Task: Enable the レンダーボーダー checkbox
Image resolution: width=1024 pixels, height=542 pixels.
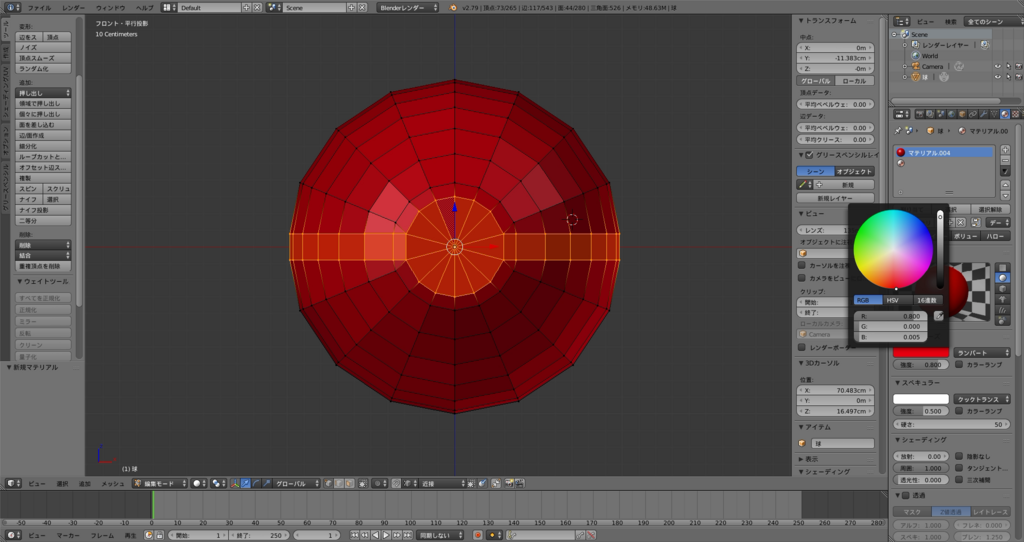Action: pyautogui.click(x=802, y=346)
